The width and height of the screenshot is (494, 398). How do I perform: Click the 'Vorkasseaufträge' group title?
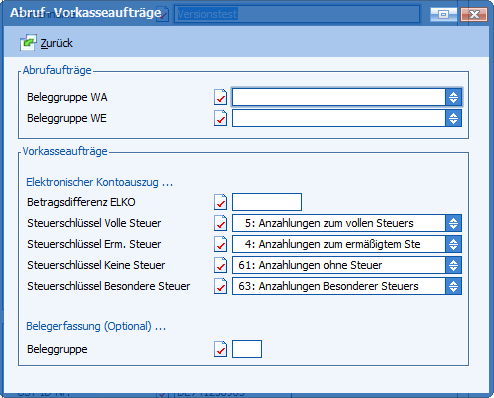[x=65, y=151]
